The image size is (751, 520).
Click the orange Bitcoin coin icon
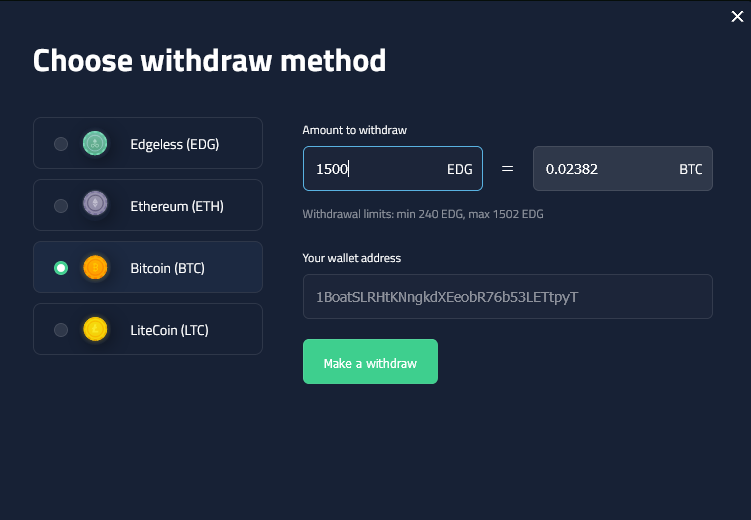(95, 268)
